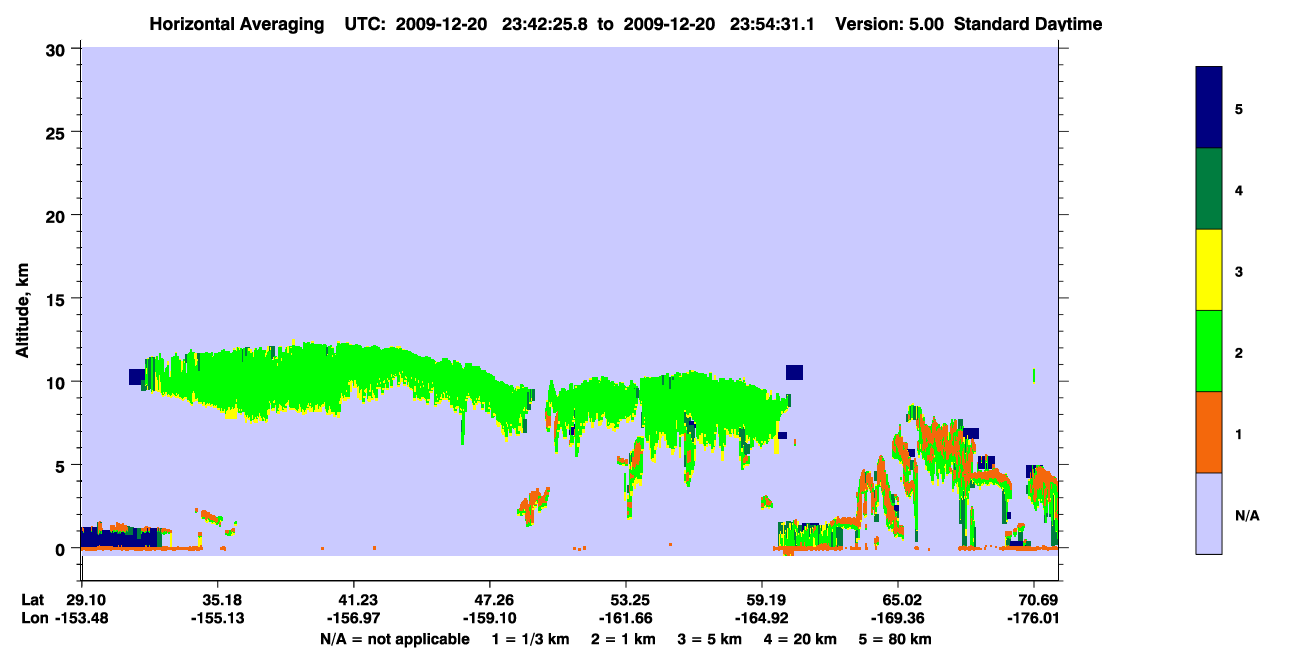Click the yellow level 3 colorbar segment
Image resolution: width=1300 pixels, height=667 pixels.
tap(1209, 270)
